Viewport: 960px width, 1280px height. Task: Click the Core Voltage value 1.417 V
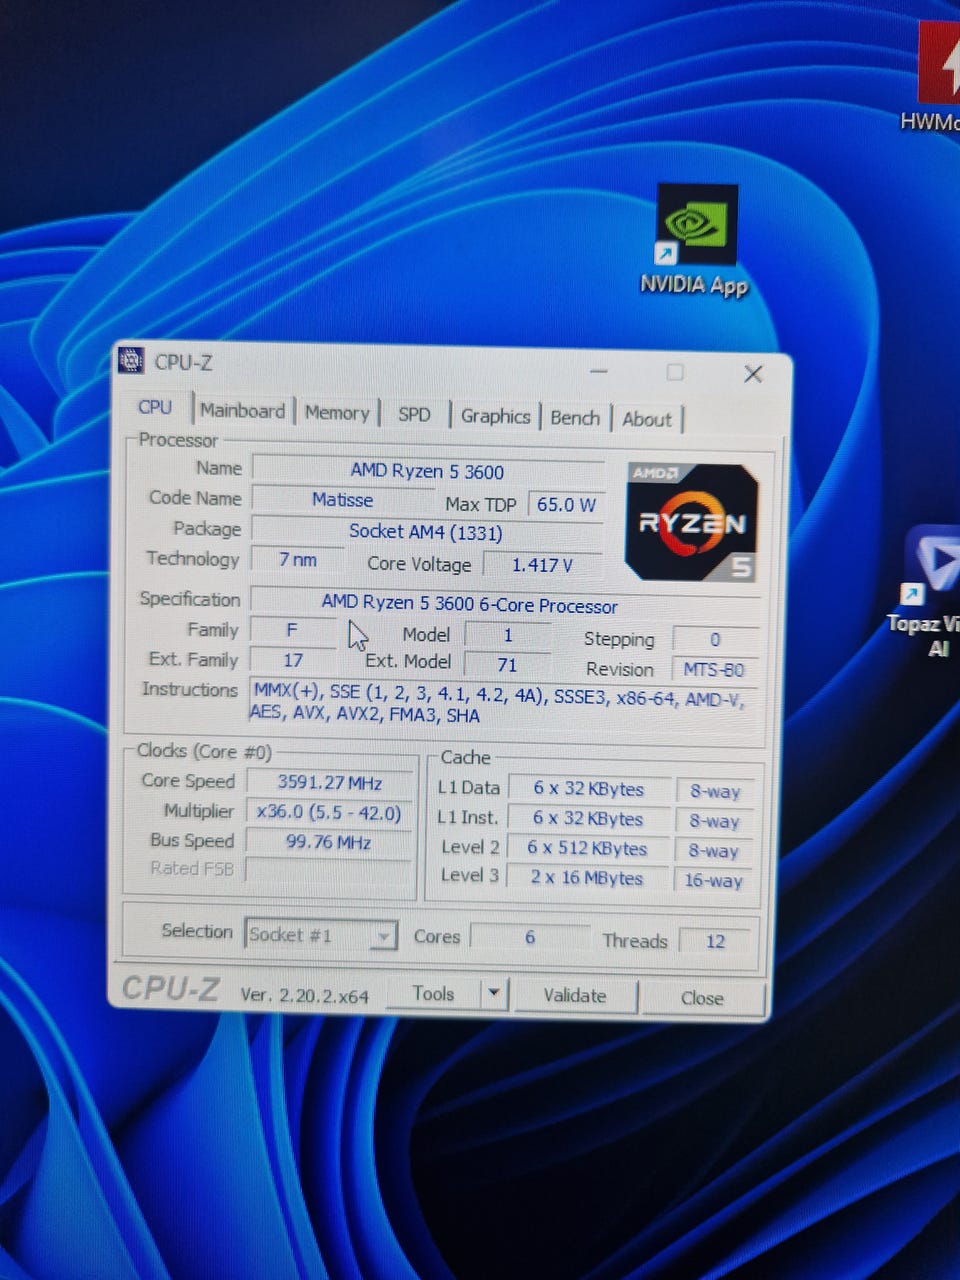[x=543, y=565]
